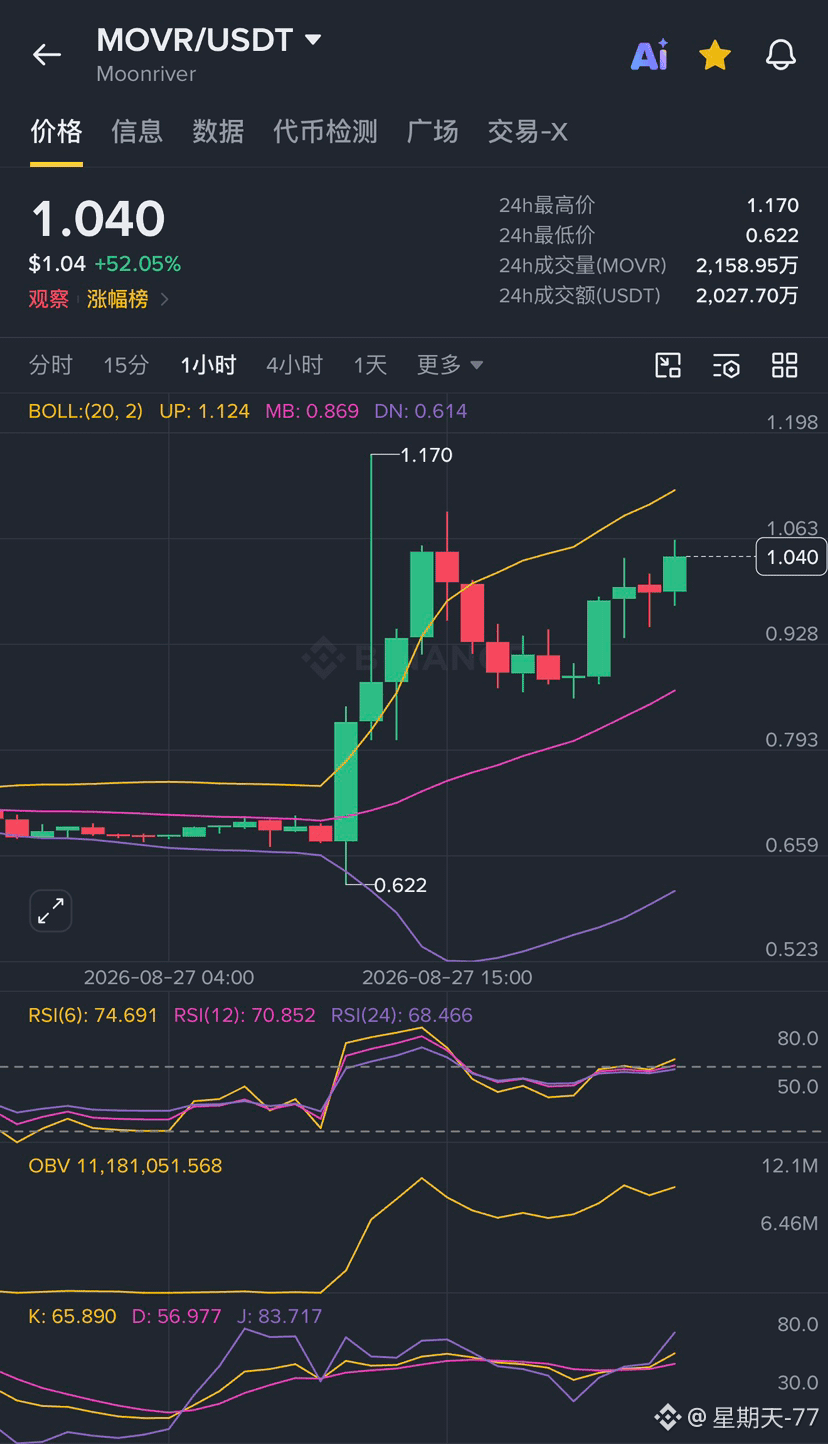
Task: Open the chart drawing tools icon
Action: coord(668,365)
